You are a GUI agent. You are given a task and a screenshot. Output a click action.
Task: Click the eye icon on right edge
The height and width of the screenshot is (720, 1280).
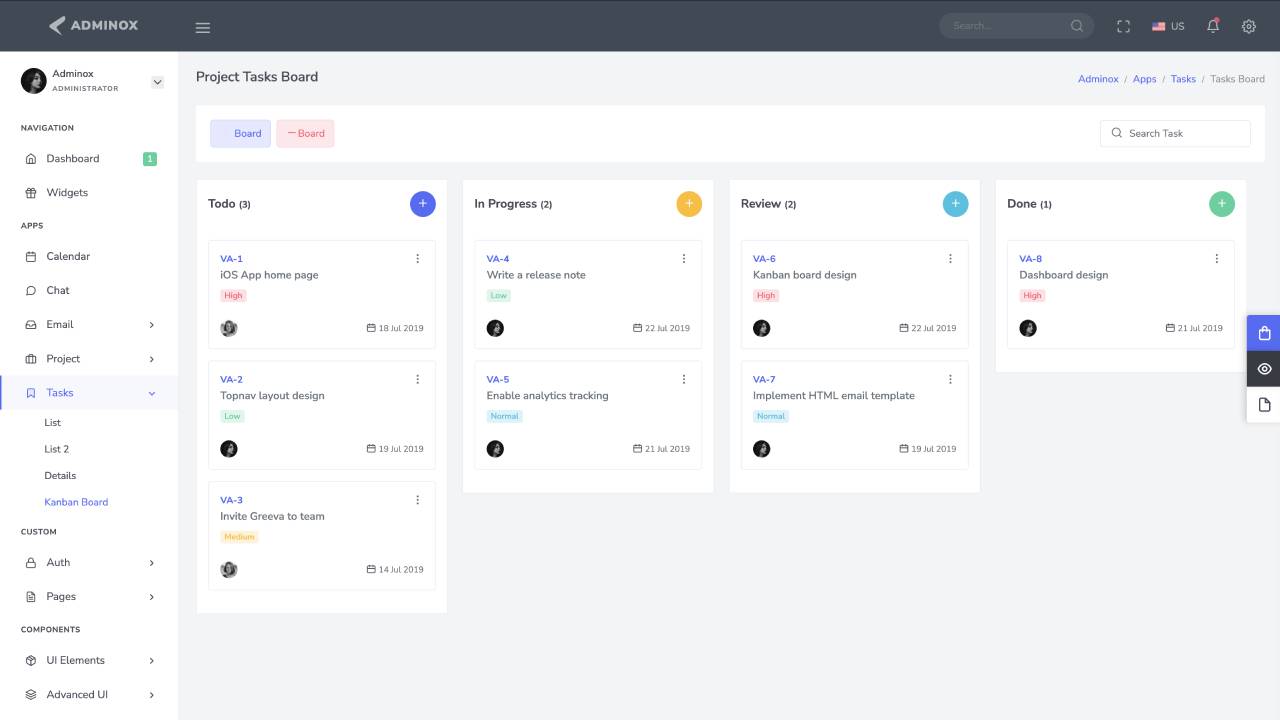pyautogui.click(x=1264, y=369)
